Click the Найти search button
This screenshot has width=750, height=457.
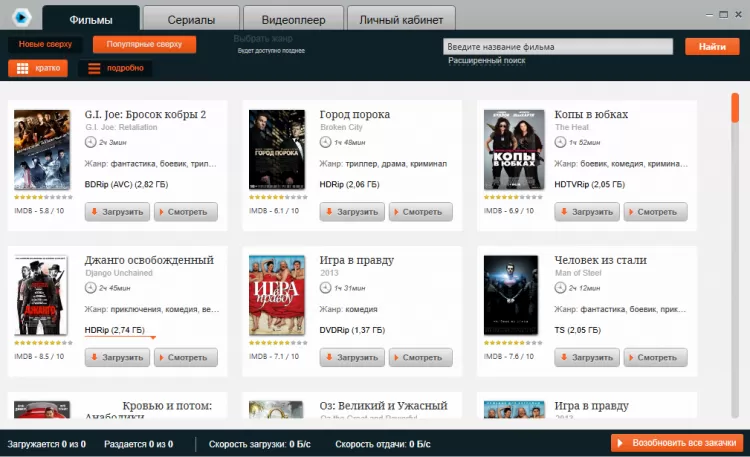click(x=712, y=46)
